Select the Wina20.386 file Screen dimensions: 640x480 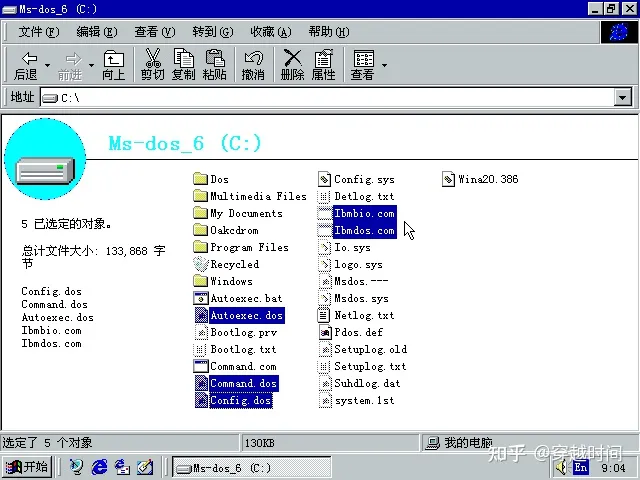[480, 179]
